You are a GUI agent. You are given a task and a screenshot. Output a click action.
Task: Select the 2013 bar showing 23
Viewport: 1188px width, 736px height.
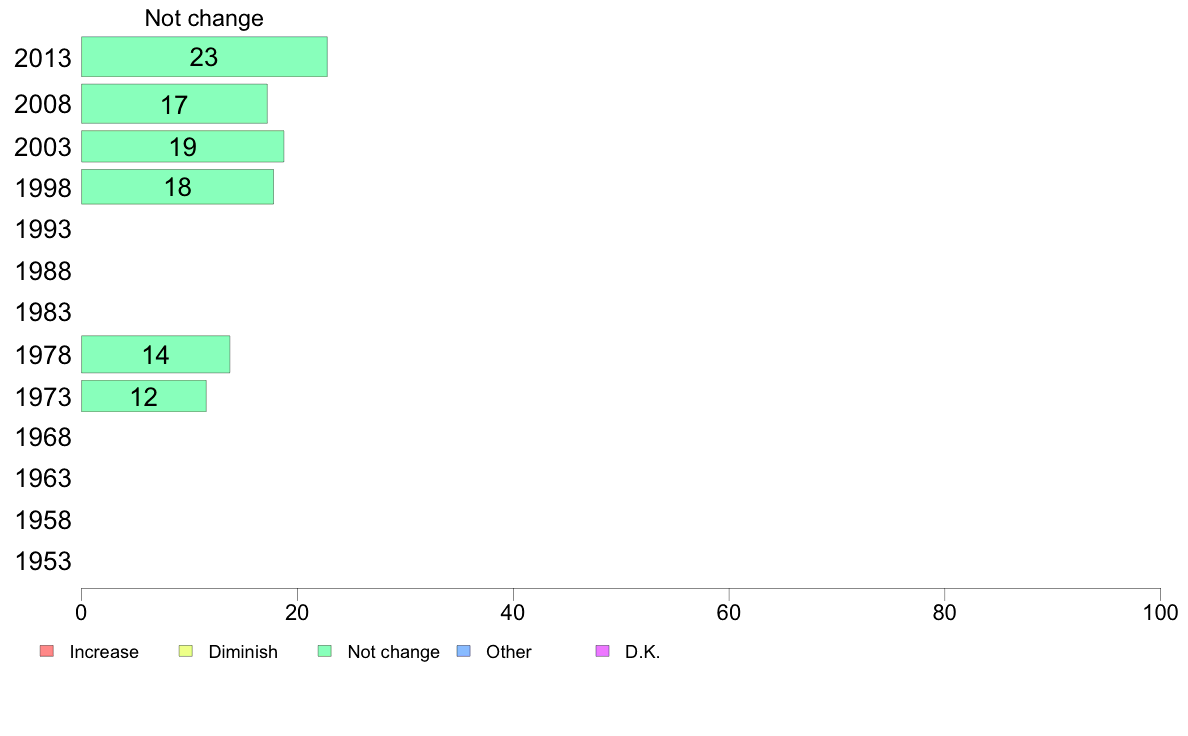tap(205, 57)
